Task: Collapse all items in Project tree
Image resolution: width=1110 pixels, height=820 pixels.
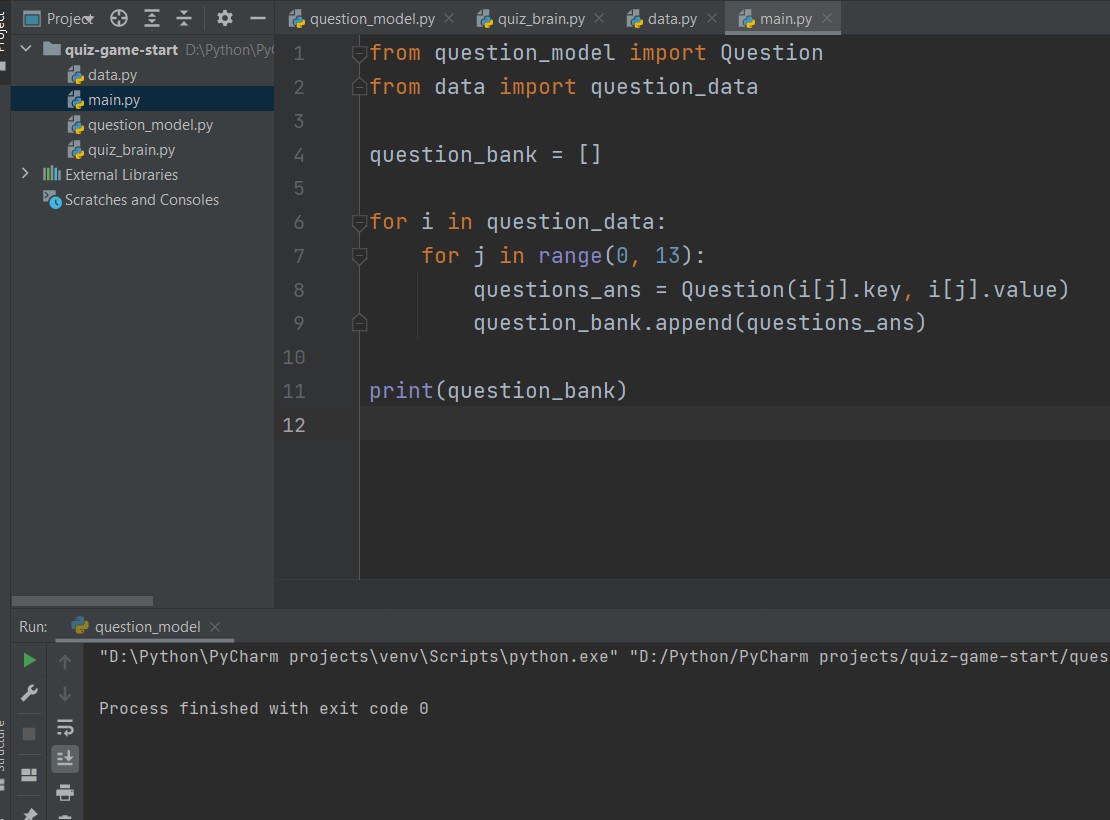Action: coord(184,18)
